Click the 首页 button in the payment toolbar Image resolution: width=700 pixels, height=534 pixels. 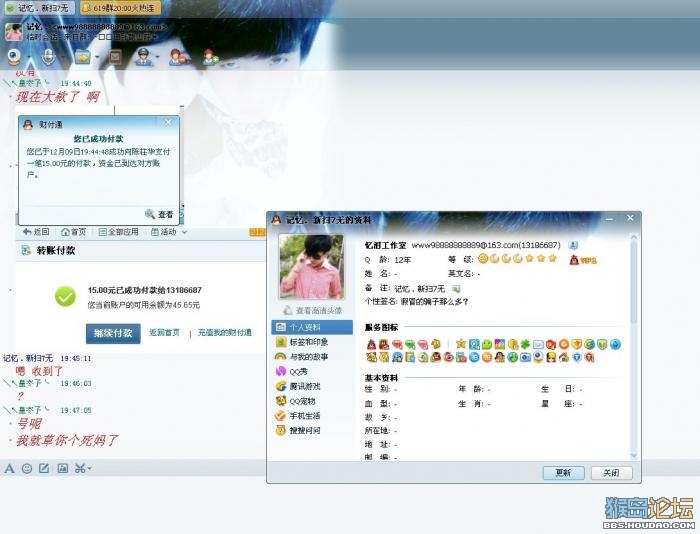coord(73,232)
